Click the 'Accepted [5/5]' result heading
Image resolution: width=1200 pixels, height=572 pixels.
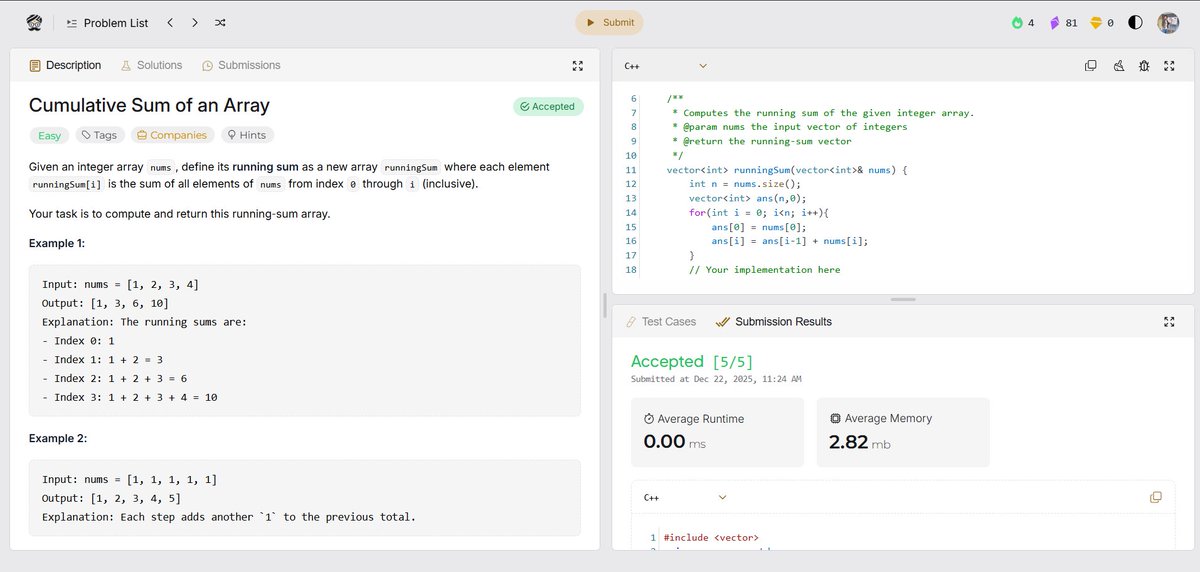(x=692, y=361)
